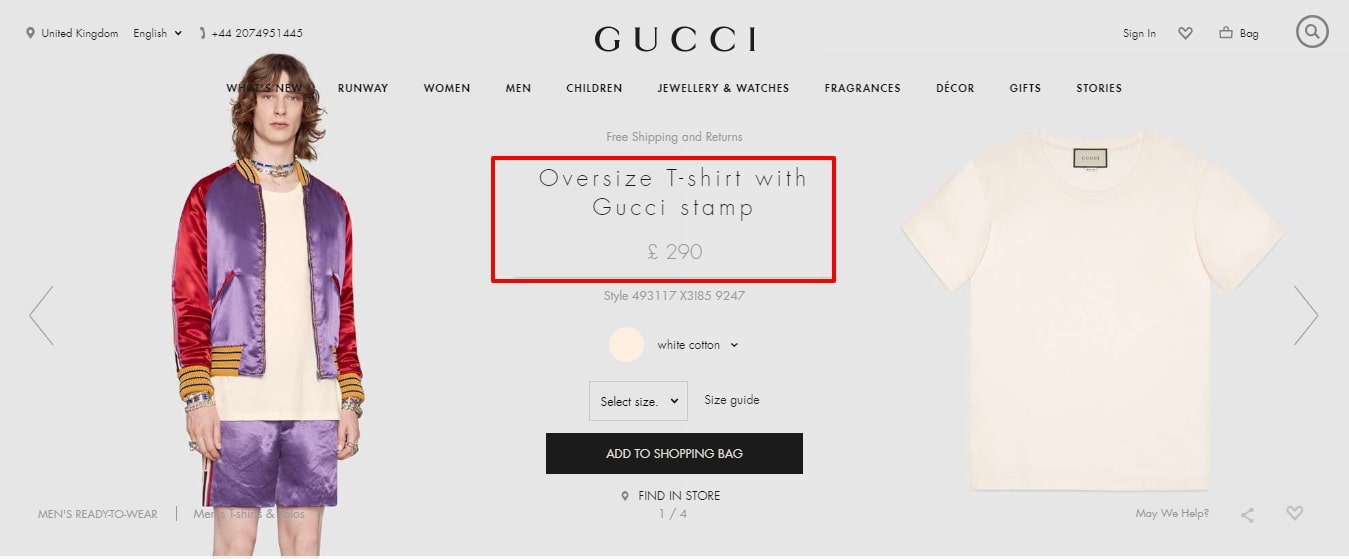Open the JEWELLERY & WATCHES menu
This screenshot has height=559, width=1349.
[x=723, y=88]
